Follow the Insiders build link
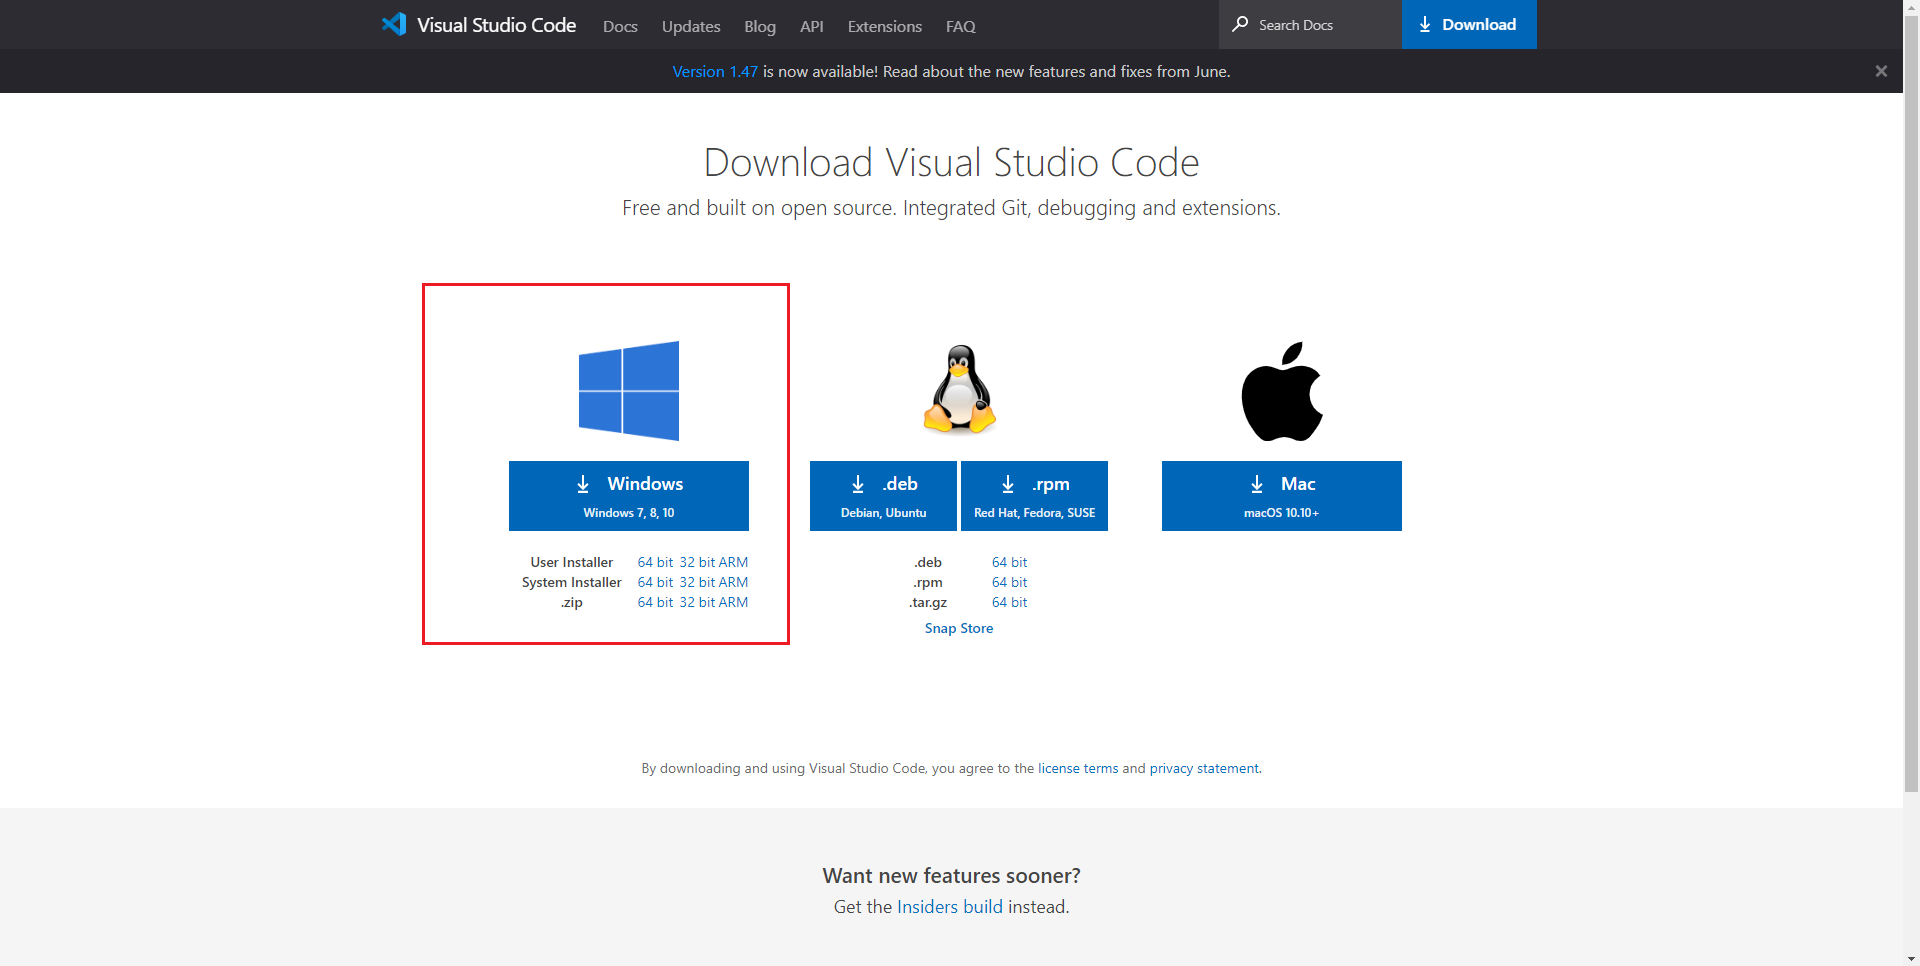Viewport: 1920px width, 966px height. (949, 907)
